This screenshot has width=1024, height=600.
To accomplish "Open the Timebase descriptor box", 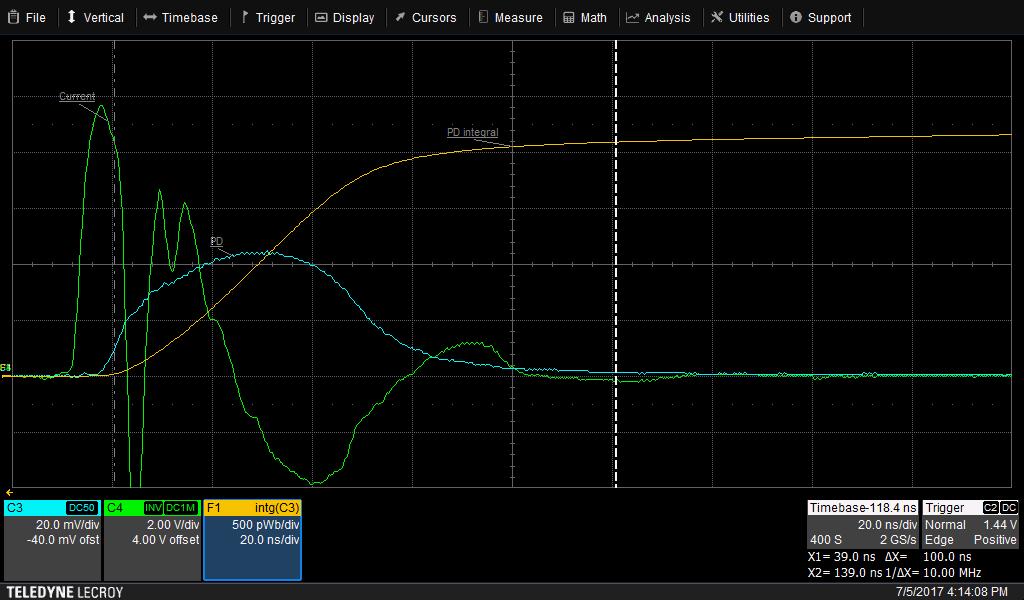I will coord(862,524).
